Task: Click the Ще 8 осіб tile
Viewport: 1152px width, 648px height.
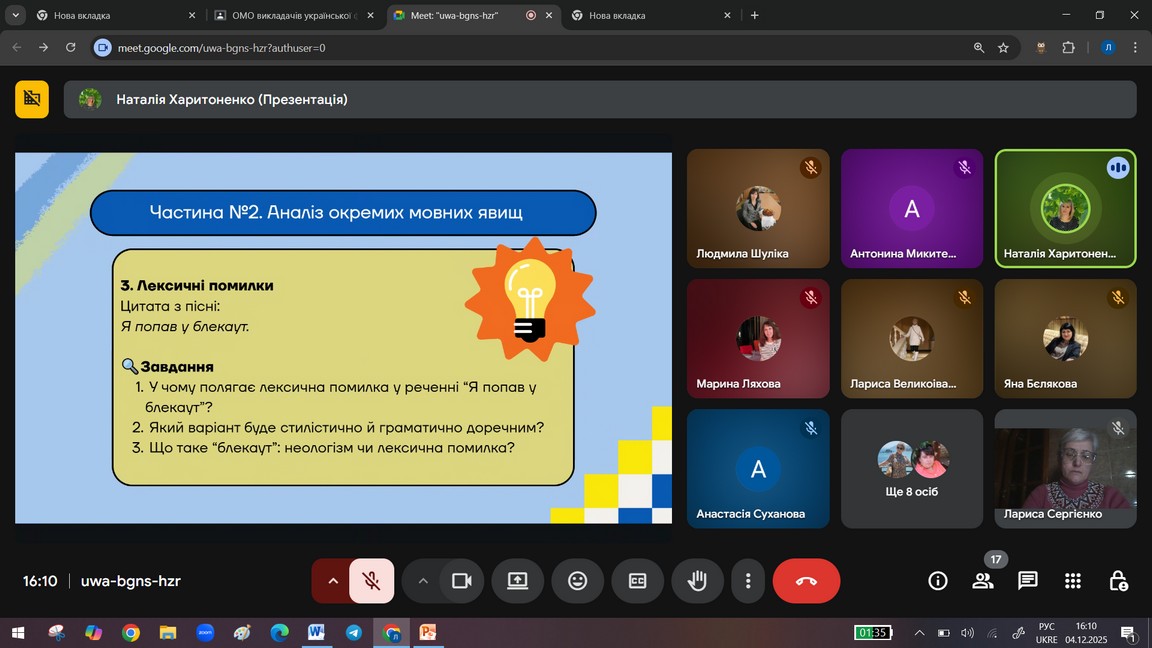Action: (x=911, y=469)
